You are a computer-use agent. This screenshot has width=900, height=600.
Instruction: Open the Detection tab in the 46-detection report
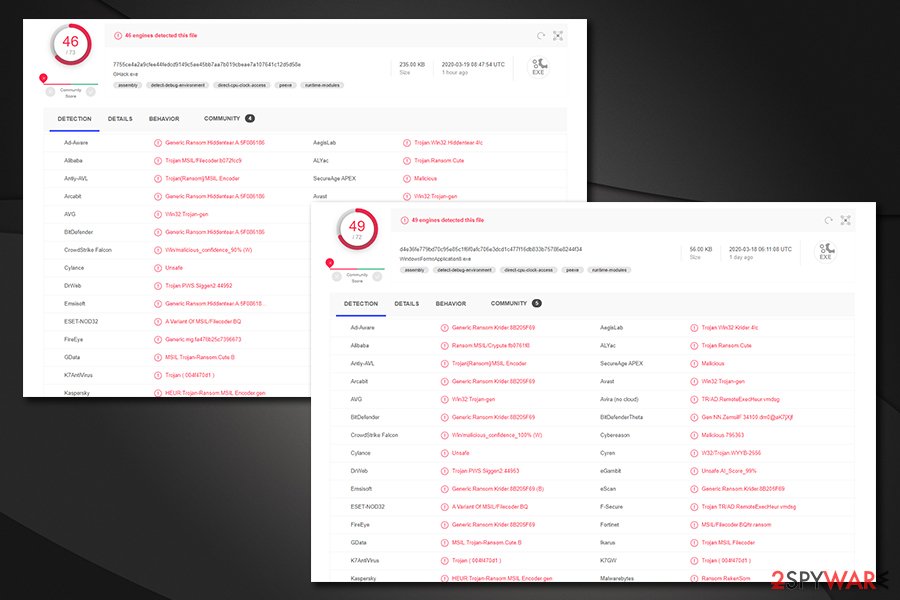75,119
